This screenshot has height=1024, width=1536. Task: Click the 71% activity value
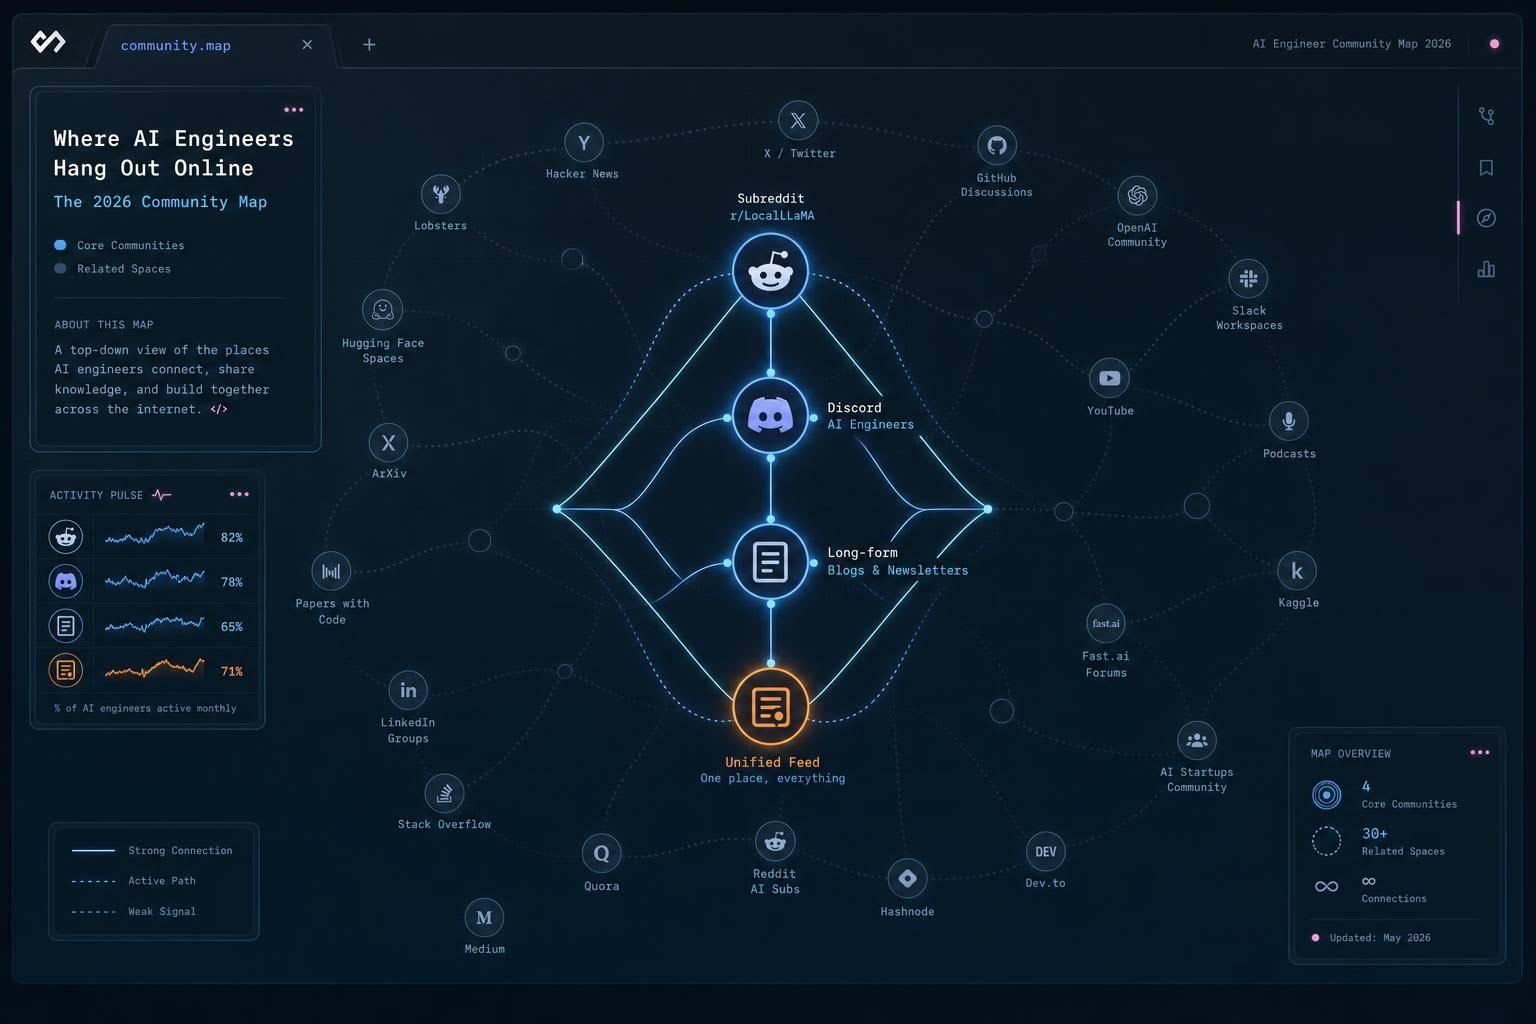[232, 671]
